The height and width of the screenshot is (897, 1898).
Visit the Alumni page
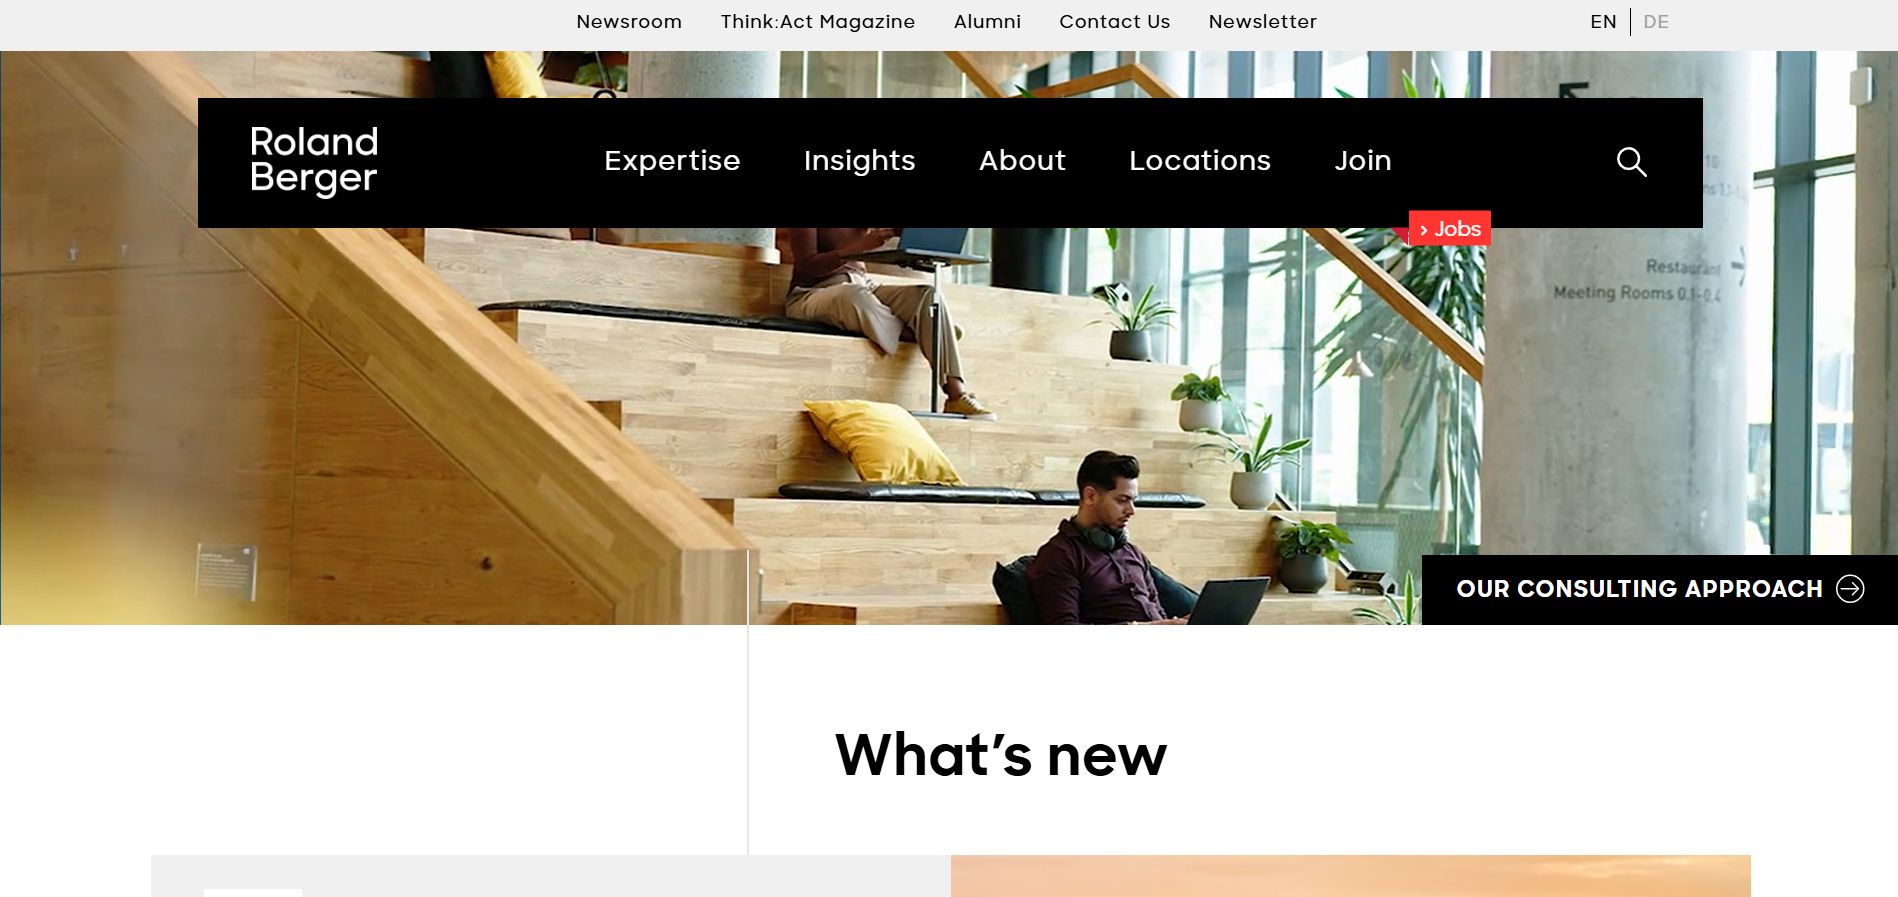[987, 22]
